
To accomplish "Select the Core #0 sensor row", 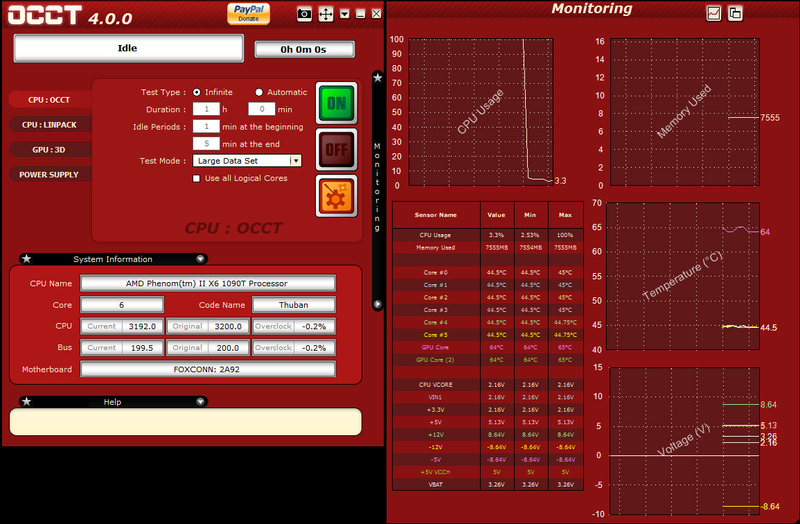I will pyautogui.click(x=488, y=272).
